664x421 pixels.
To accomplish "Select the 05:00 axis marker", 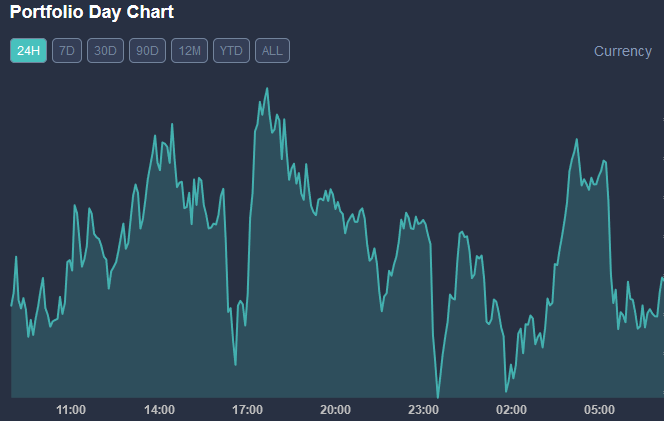I will [x=599, y=410].
